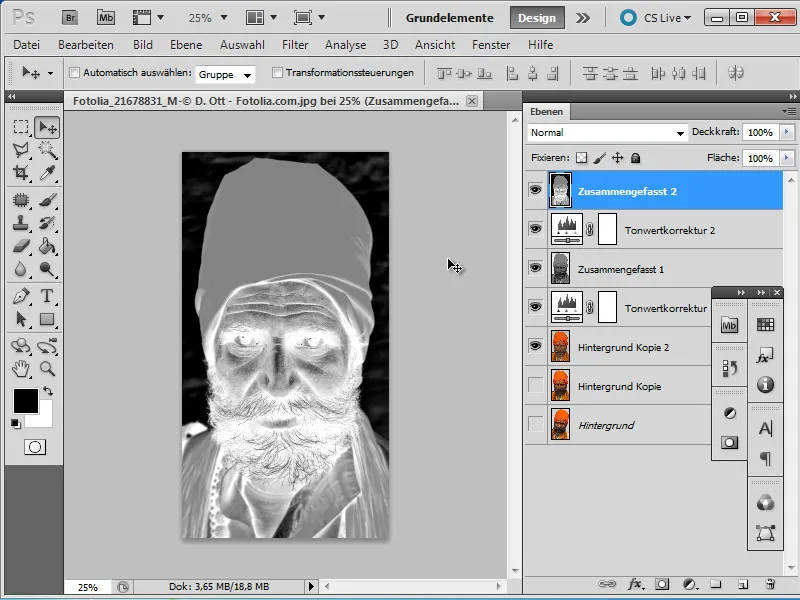Select the Hand tool
The width and height of the screenshot is (800, 600).
(x=21, y=368)
